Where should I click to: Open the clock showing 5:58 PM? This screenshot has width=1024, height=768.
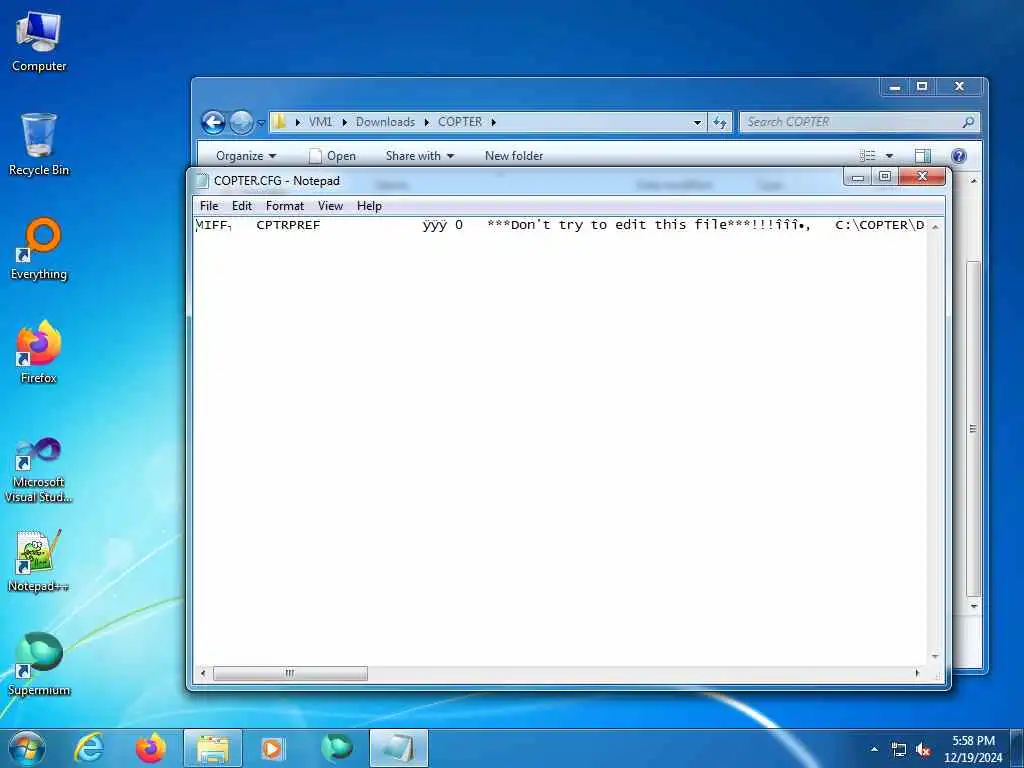point(973,749)
